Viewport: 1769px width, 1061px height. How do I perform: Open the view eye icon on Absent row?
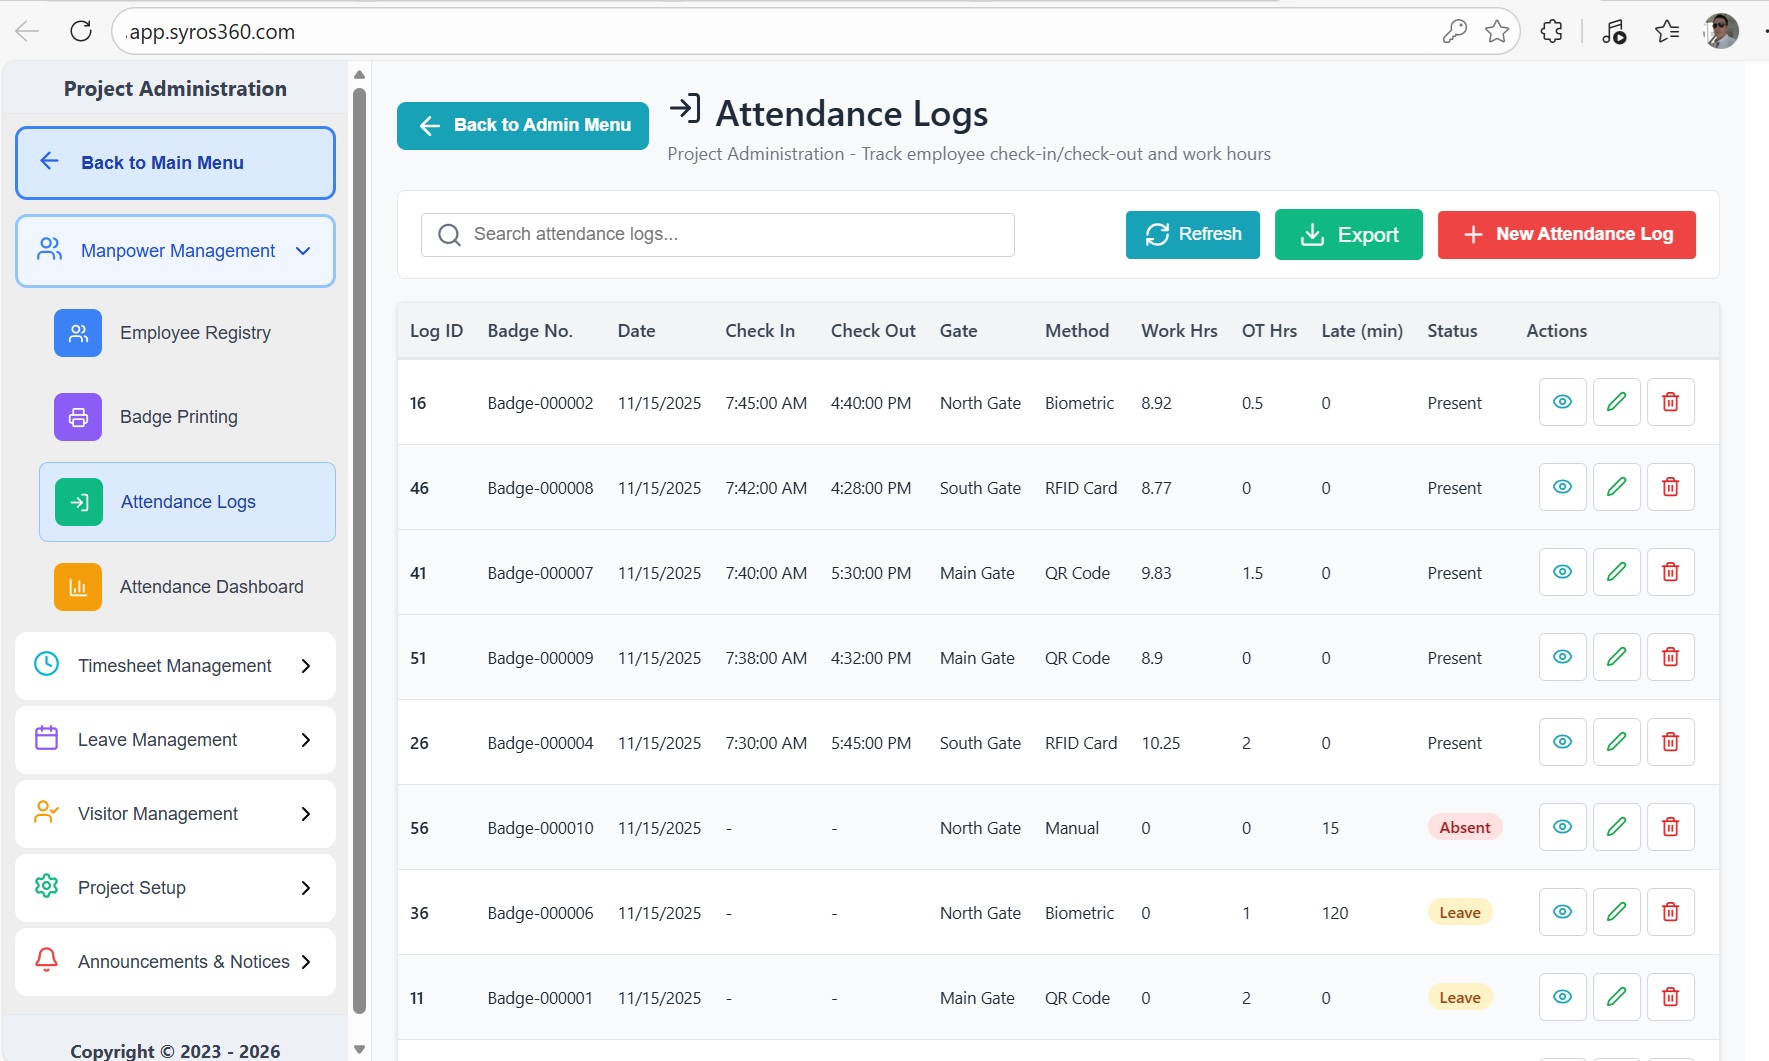pos(1562,826)
